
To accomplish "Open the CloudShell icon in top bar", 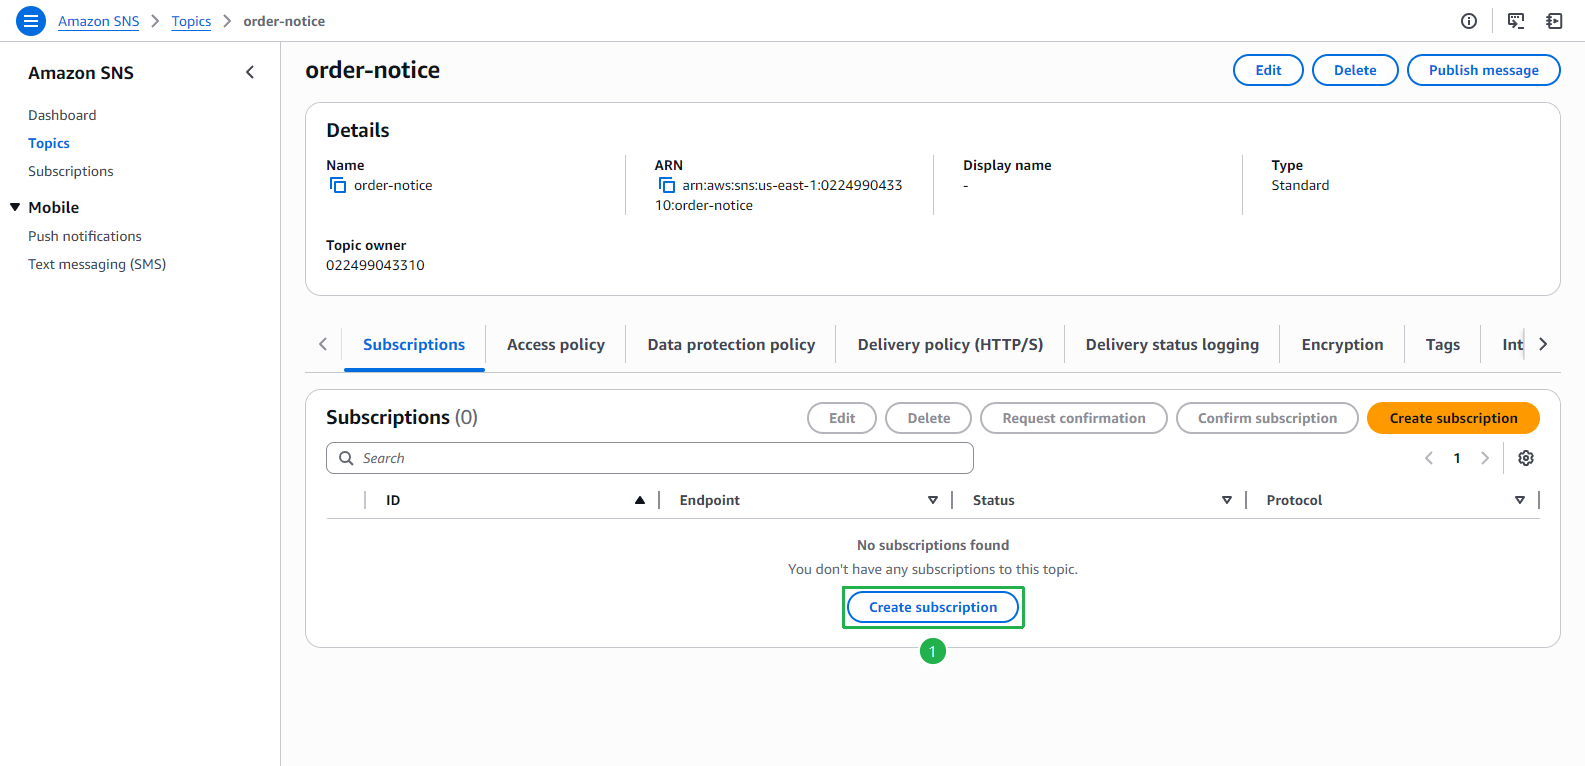I will point(1516,21).
